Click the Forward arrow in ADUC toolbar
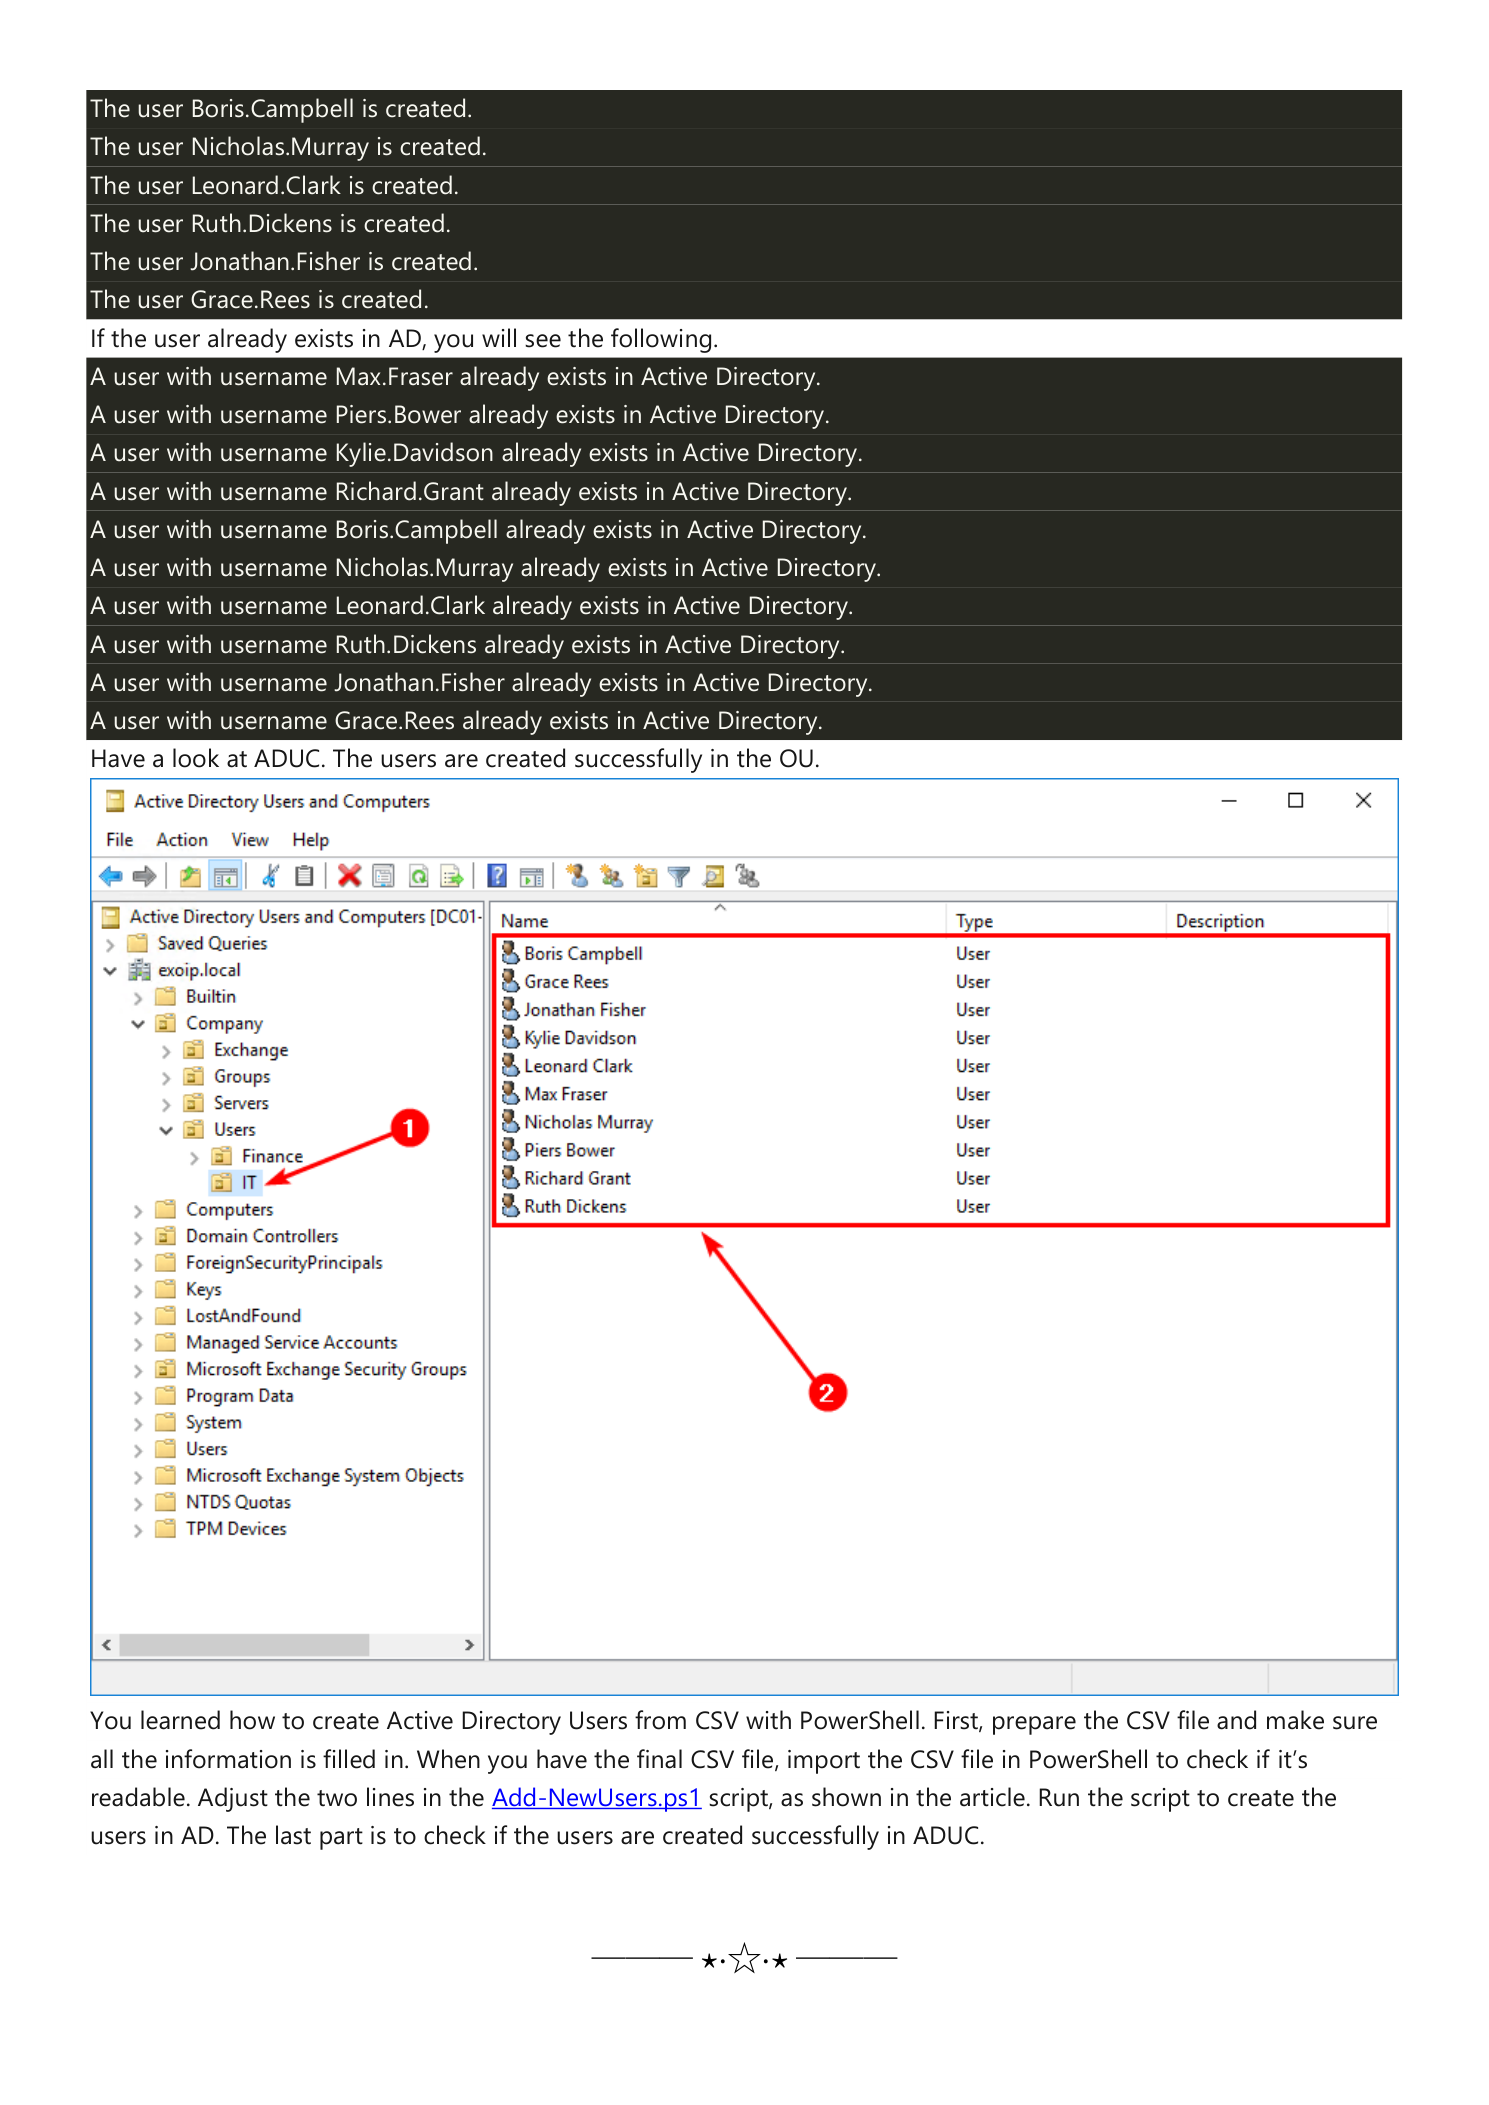1489x2105 pixels. (145, 877)
